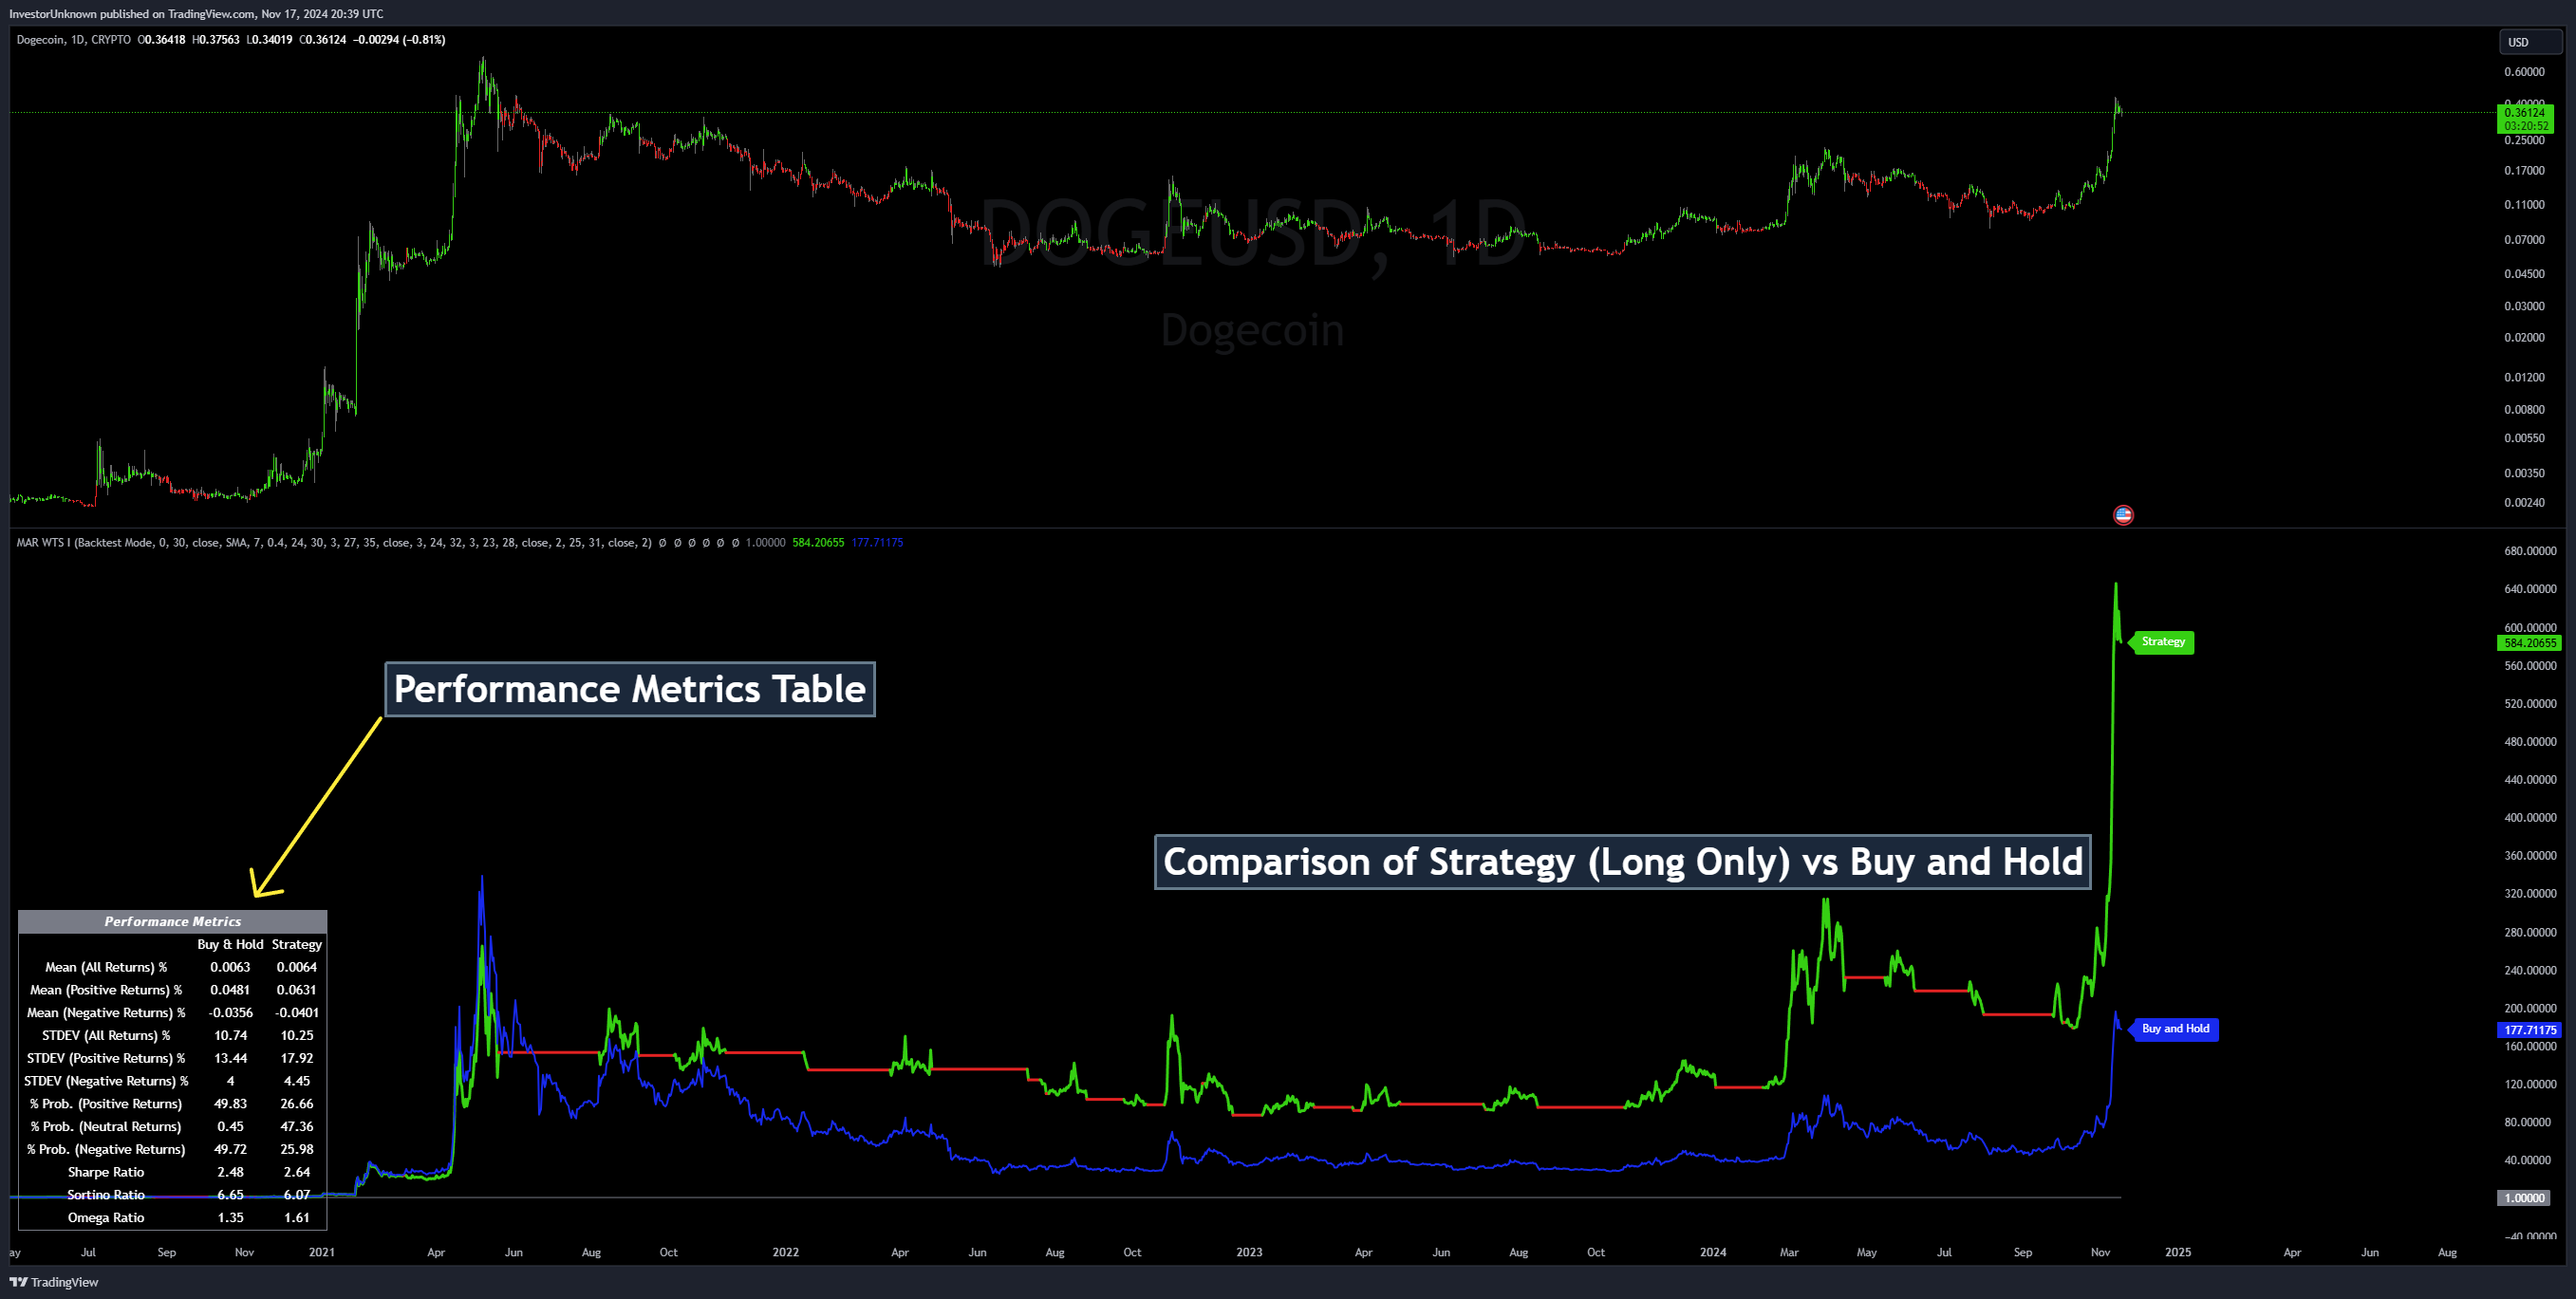This screenshot has height=1299, width=2576.
Task: Click the green 0.36124 current price tag
Action: (x=2525, y=119)
